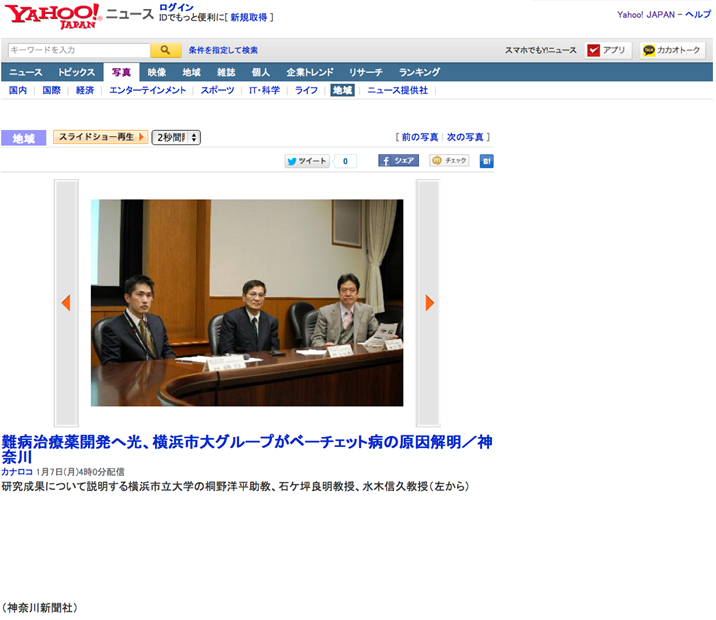Advance to next photo with right orange arrow
716x620 pixels.
click(429, 303)
